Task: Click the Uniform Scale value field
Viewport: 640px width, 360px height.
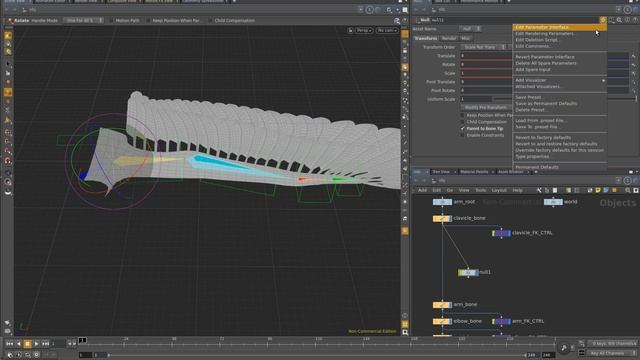Action: coord(476,99)
